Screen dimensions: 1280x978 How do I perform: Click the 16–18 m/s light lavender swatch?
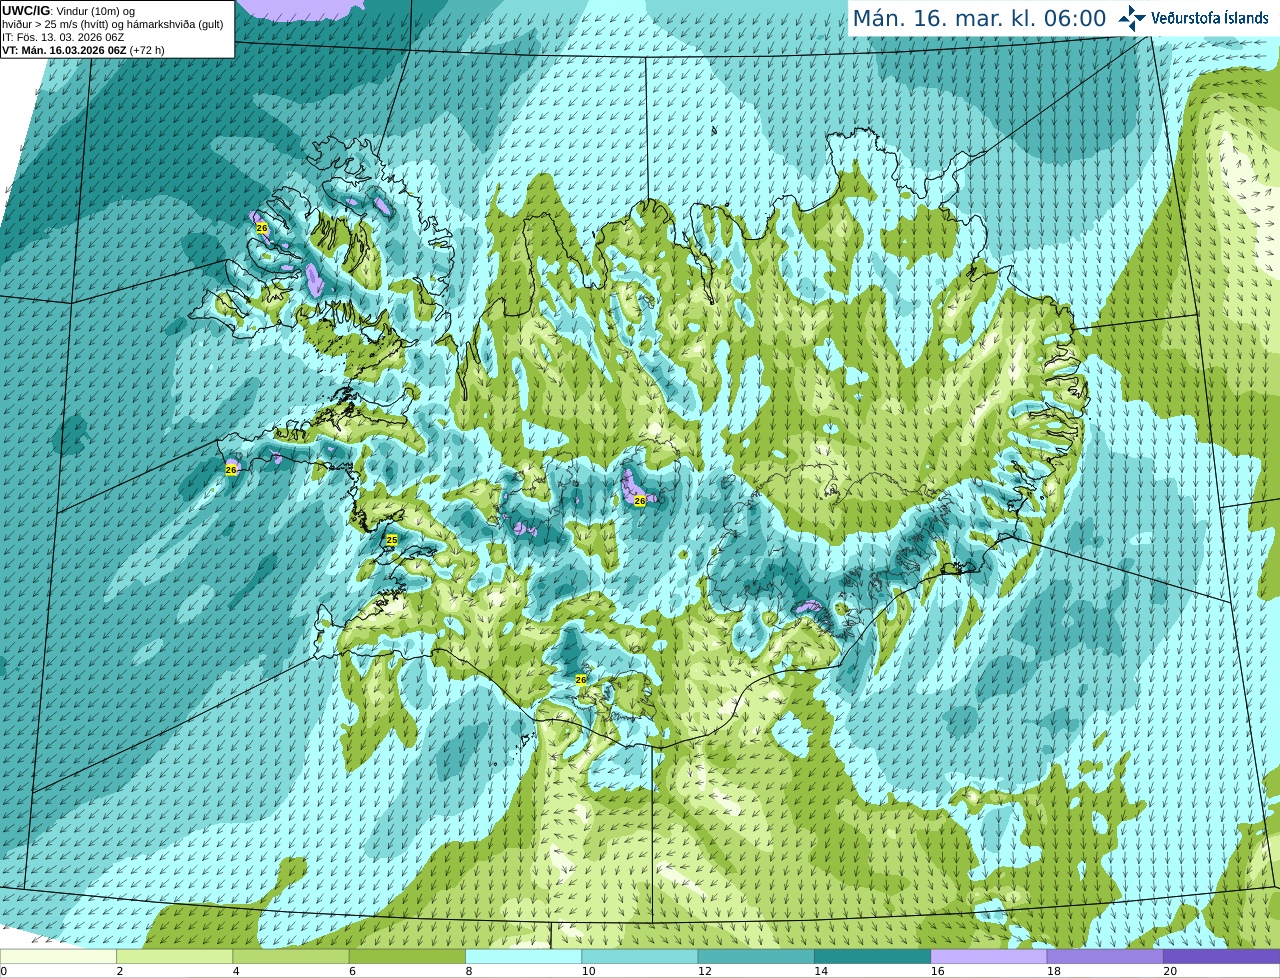989,956
